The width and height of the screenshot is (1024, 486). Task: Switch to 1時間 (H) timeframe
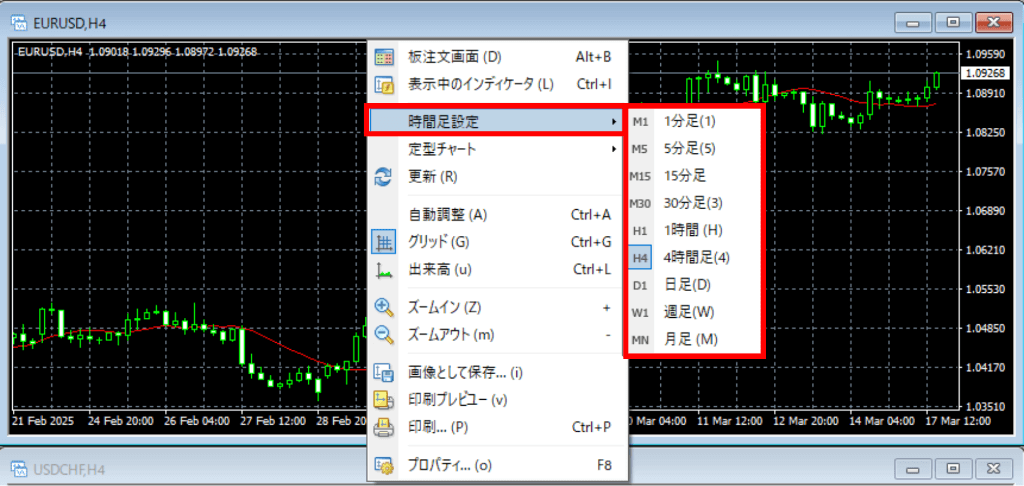(694, 231)
